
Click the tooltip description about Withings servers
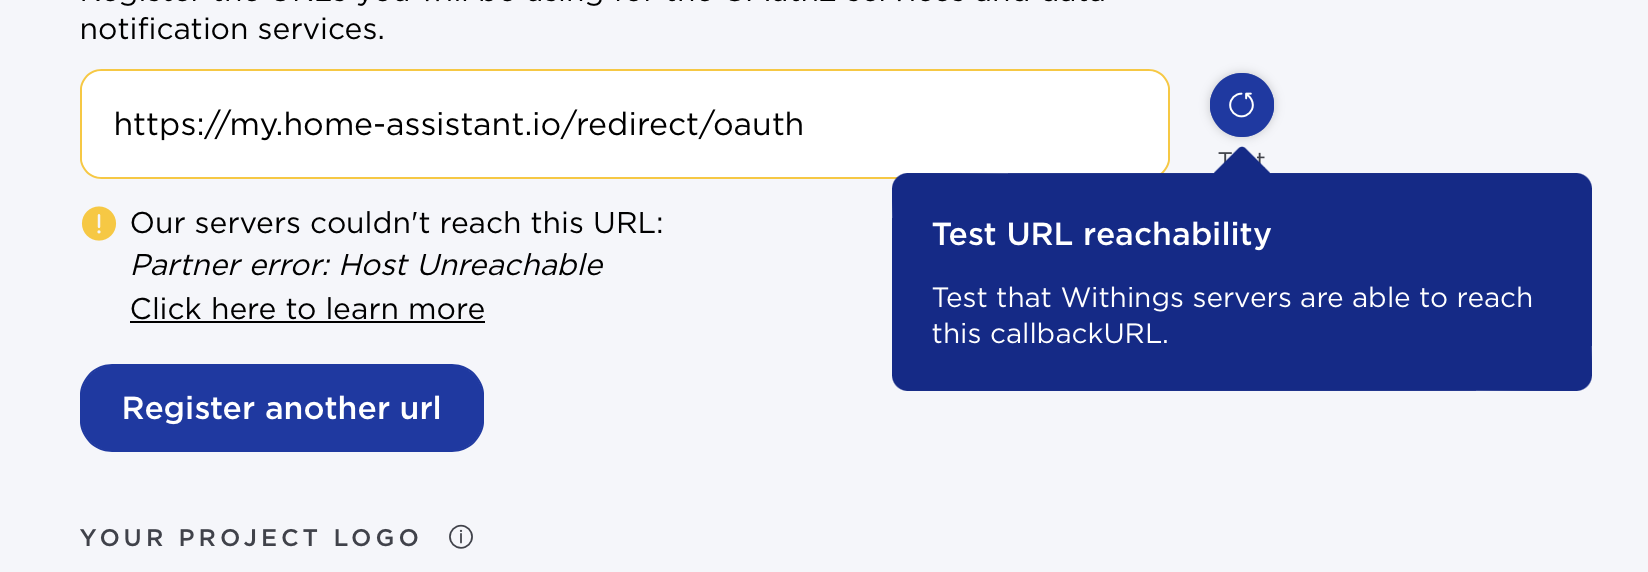(1232, 315)
